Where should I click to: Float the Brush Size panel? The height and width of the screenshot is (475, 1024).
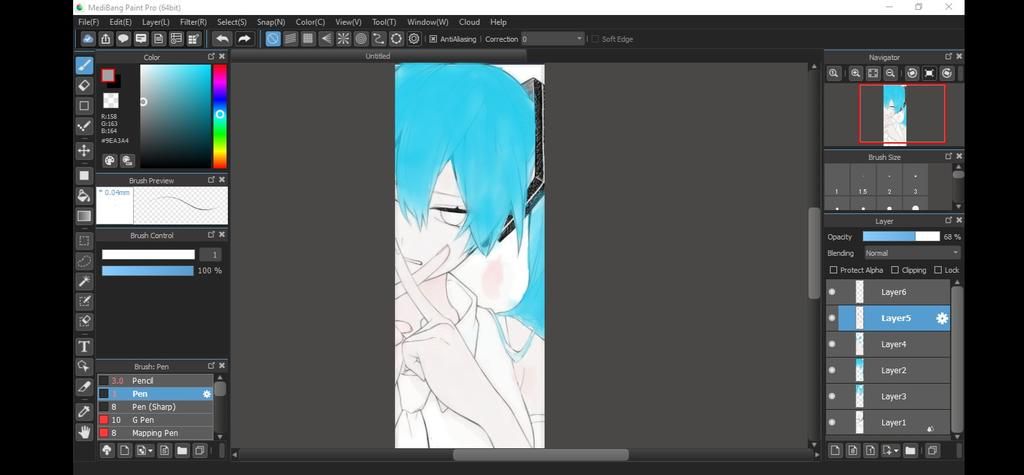tap(948, 157)
